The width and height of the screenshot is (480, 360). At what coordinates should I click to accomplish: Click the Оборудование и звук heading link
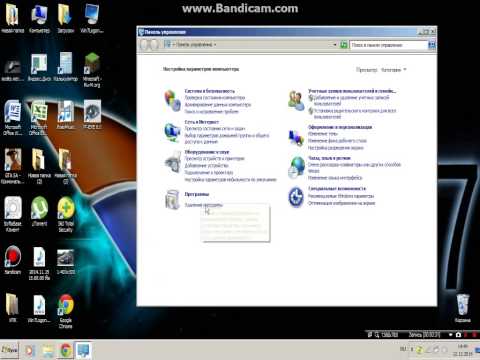click(x=207, y=152)
